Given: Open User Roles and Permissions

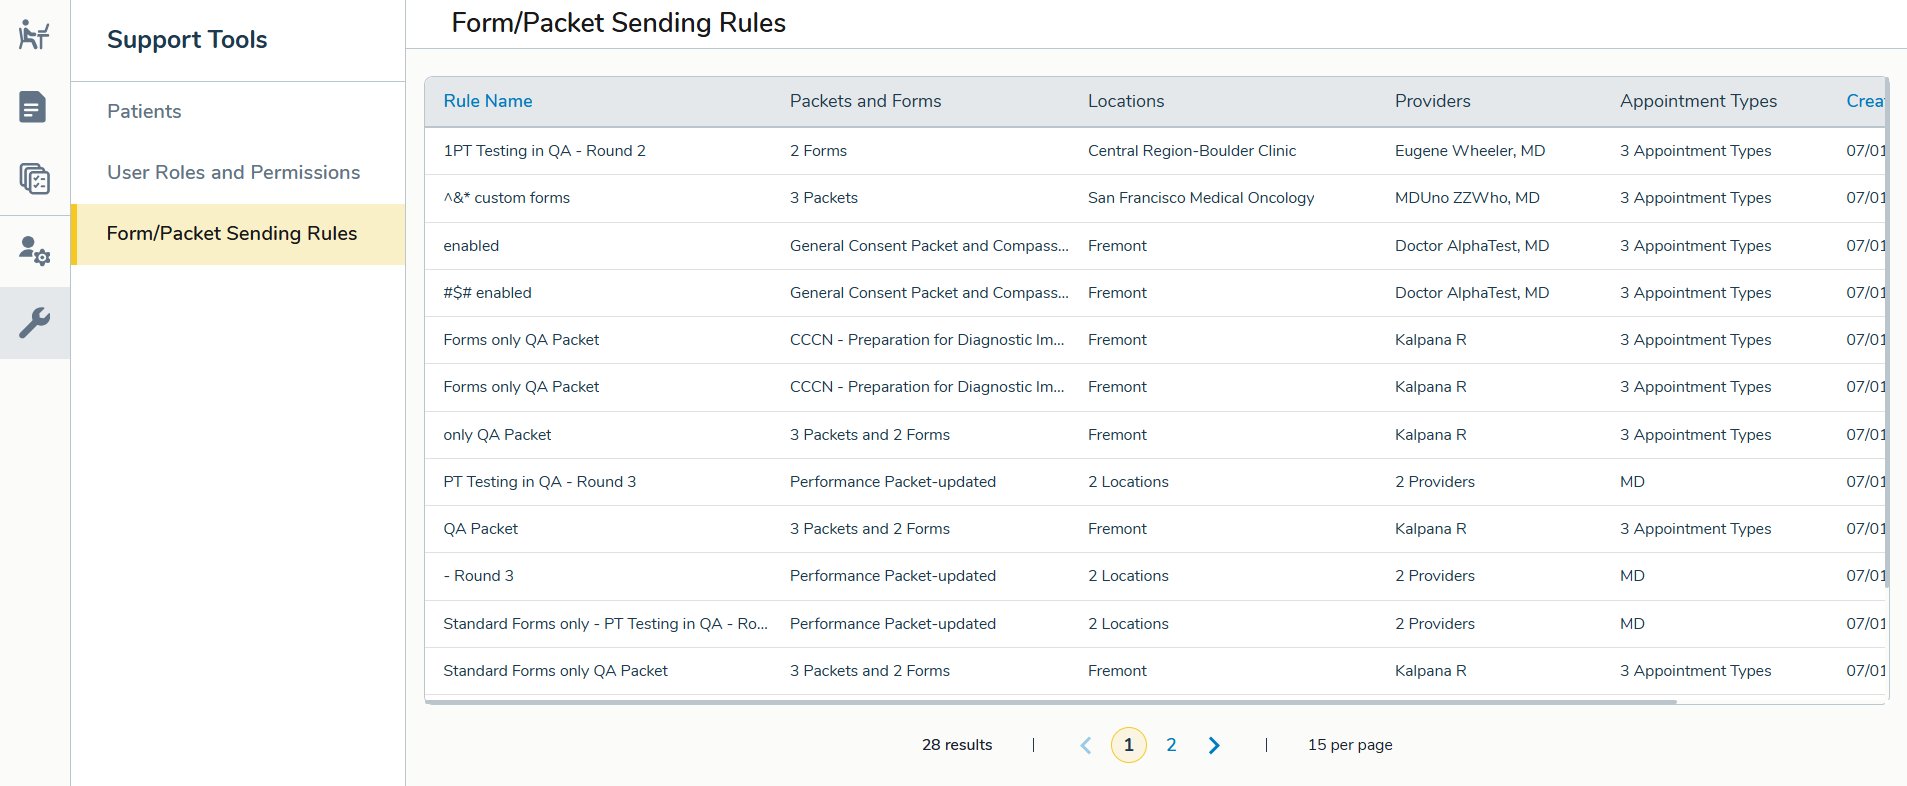Looking at the screenshot, I should 233,172.
